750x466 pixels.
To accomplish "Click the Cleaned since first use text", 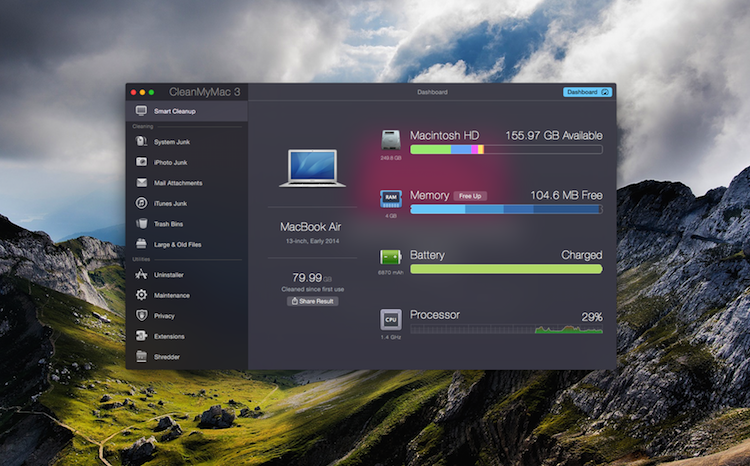I will coord(312,289).
